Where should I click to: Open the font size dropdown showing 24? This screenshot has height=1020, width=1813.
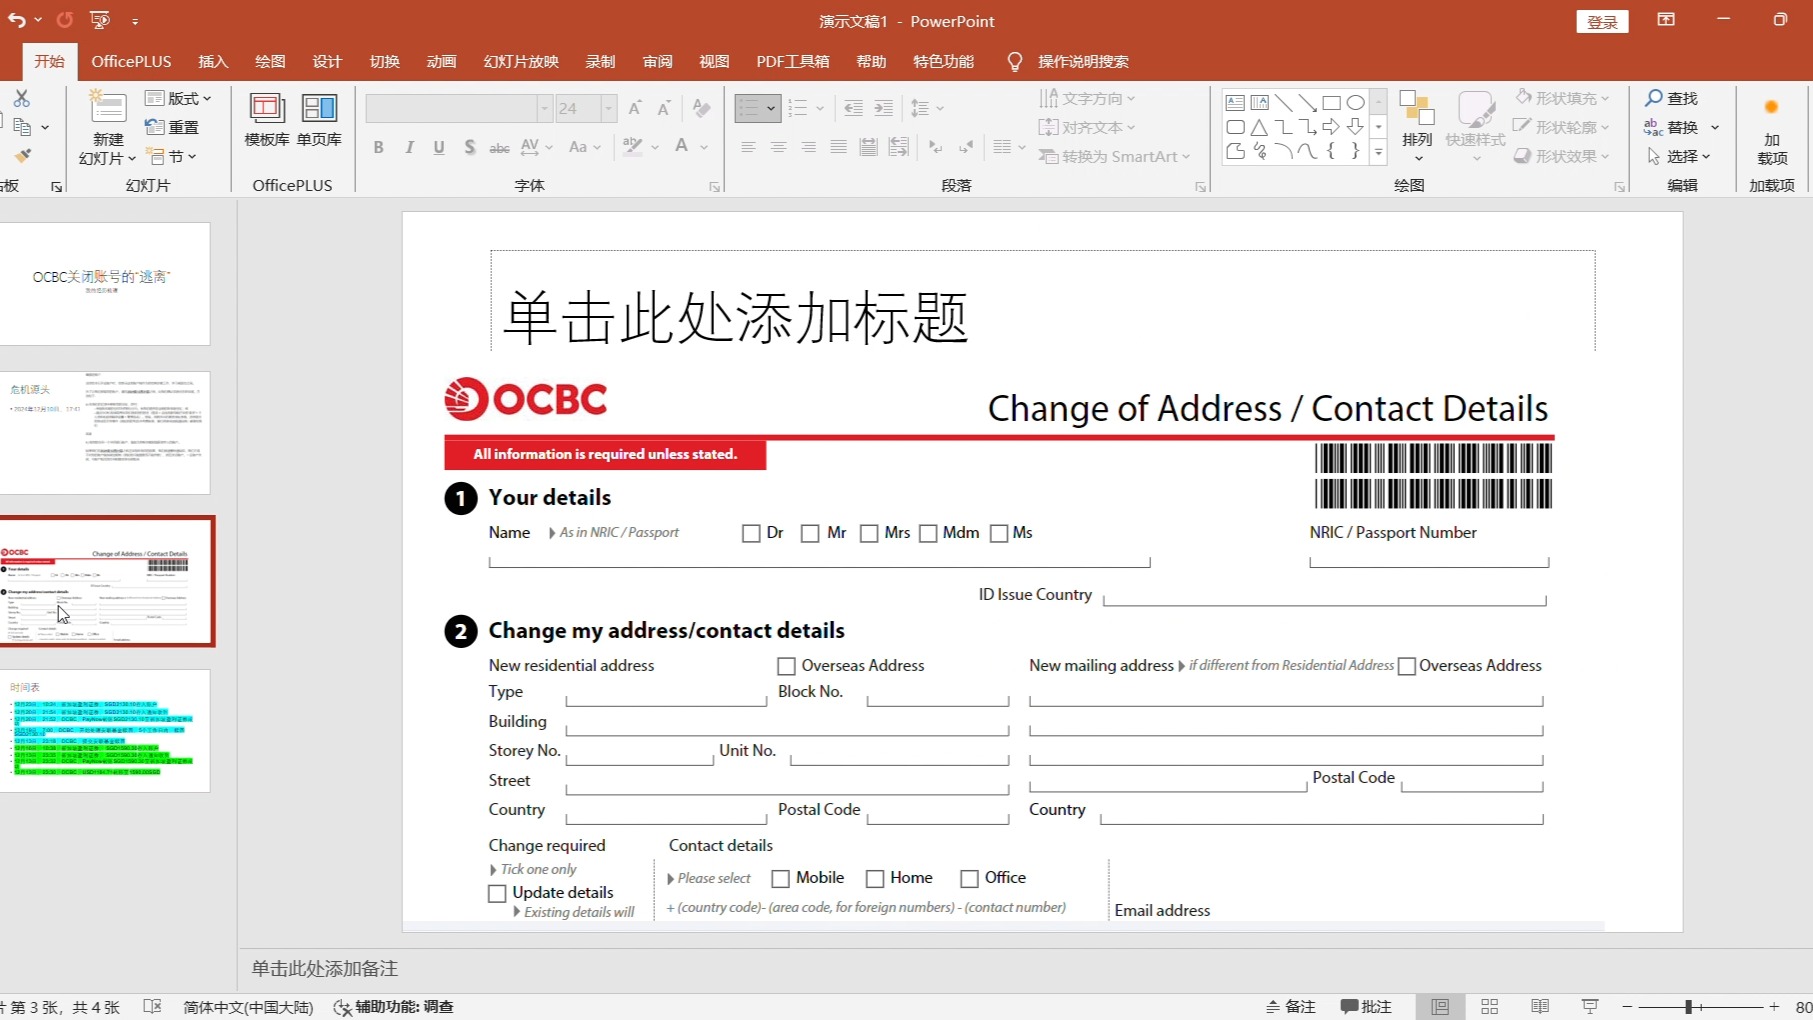(607, 108)
